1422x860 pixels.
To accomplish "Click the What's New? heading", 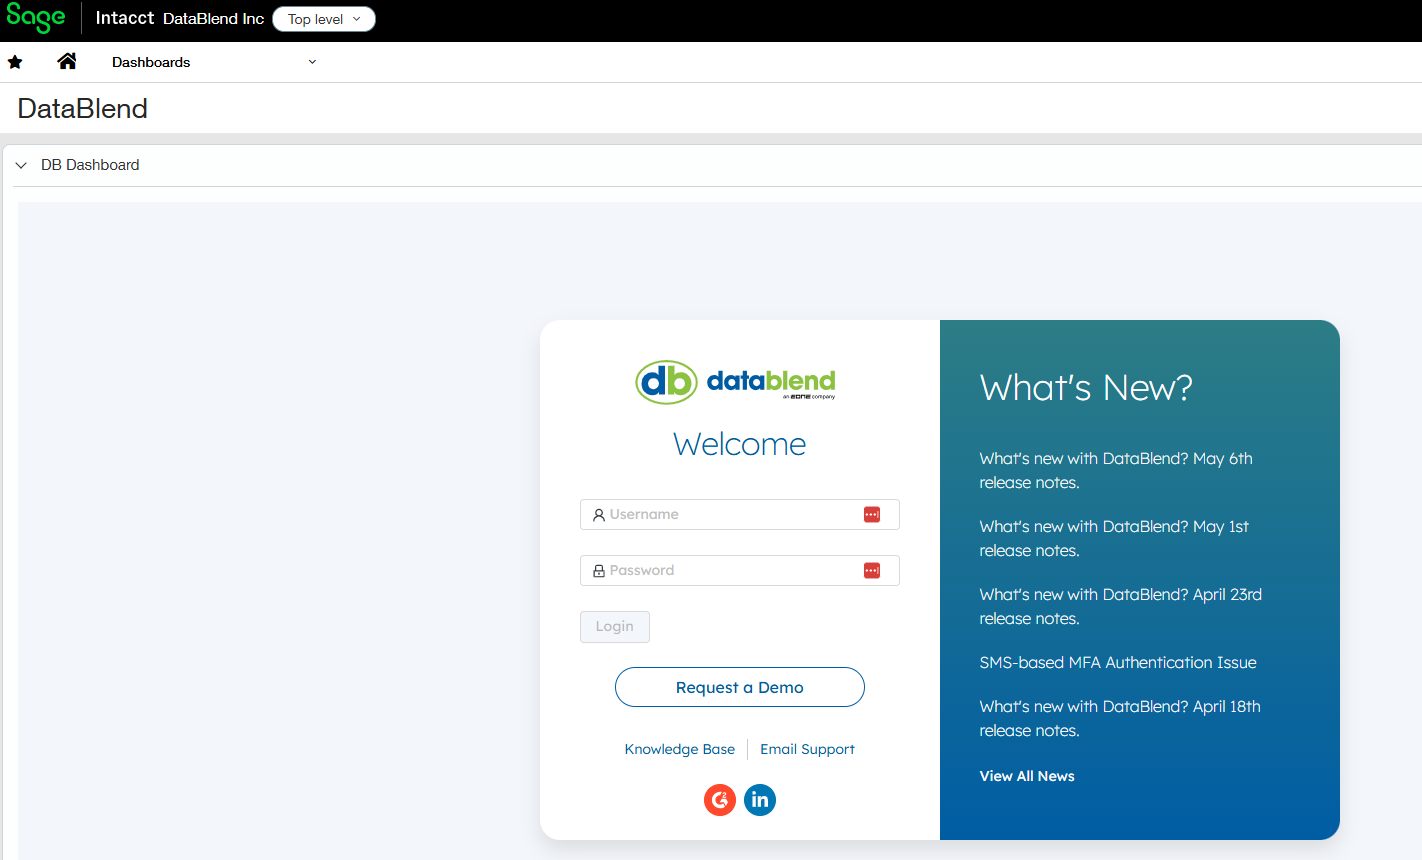I will point(1086,387).
